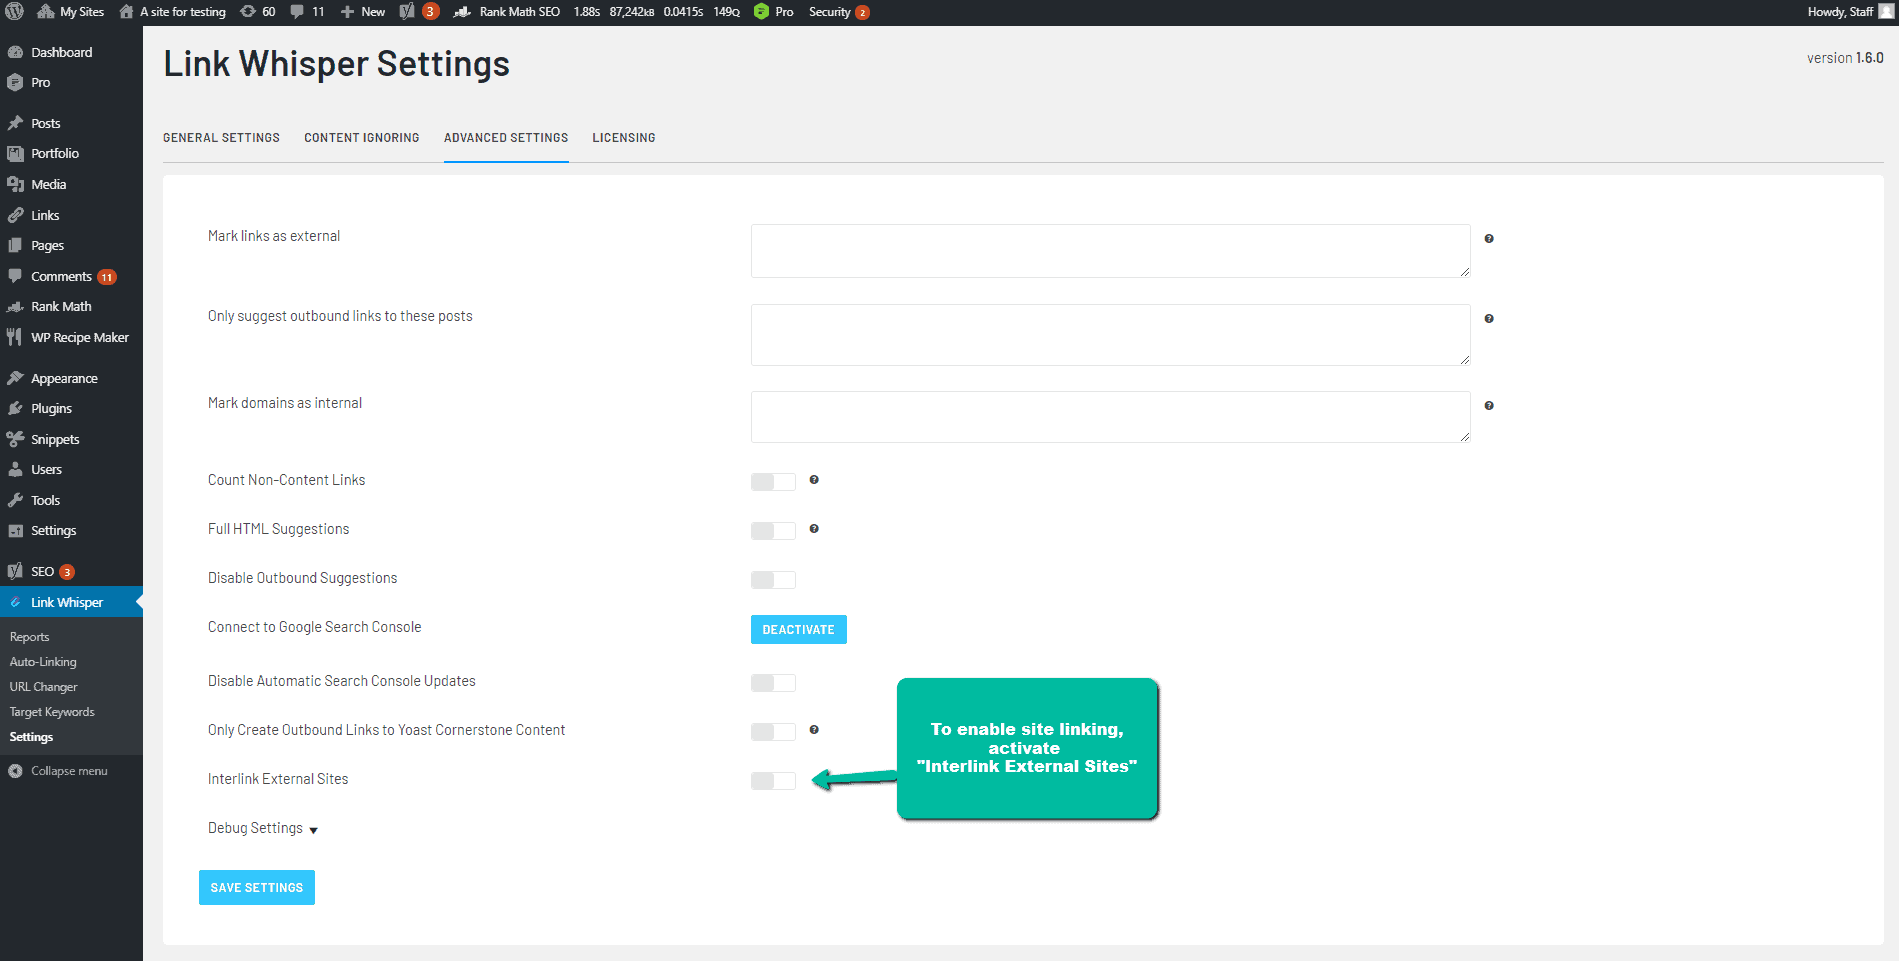Toggle Full HTML Suggestions
Screen dimensions: 1899x961
click(x=773, y=531)
